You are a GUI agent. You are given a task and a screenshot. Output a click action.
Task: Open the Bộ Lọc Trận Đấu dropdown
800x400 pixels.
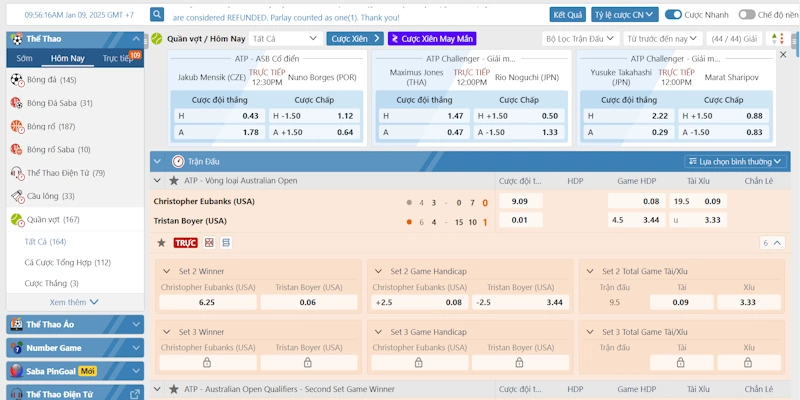coord(581,39)
